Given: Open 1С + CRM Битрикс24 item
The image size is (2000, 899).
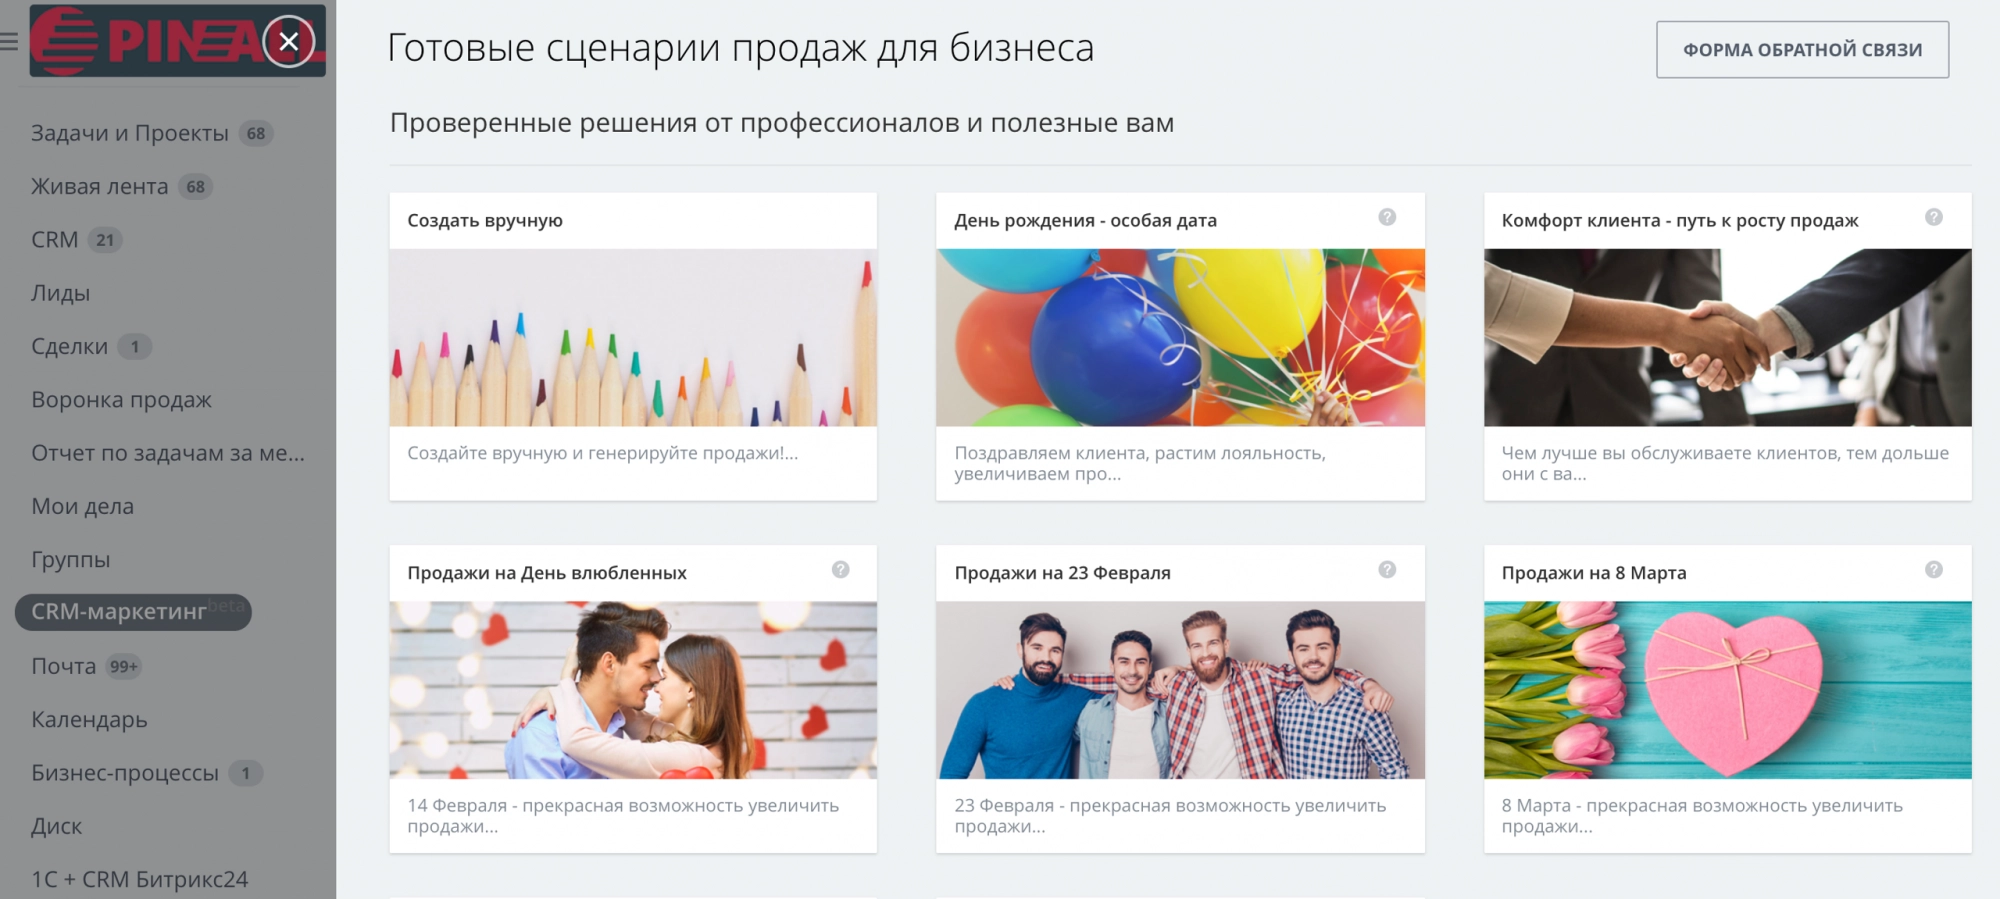Looking at the screenshot, I should [139, 879].
